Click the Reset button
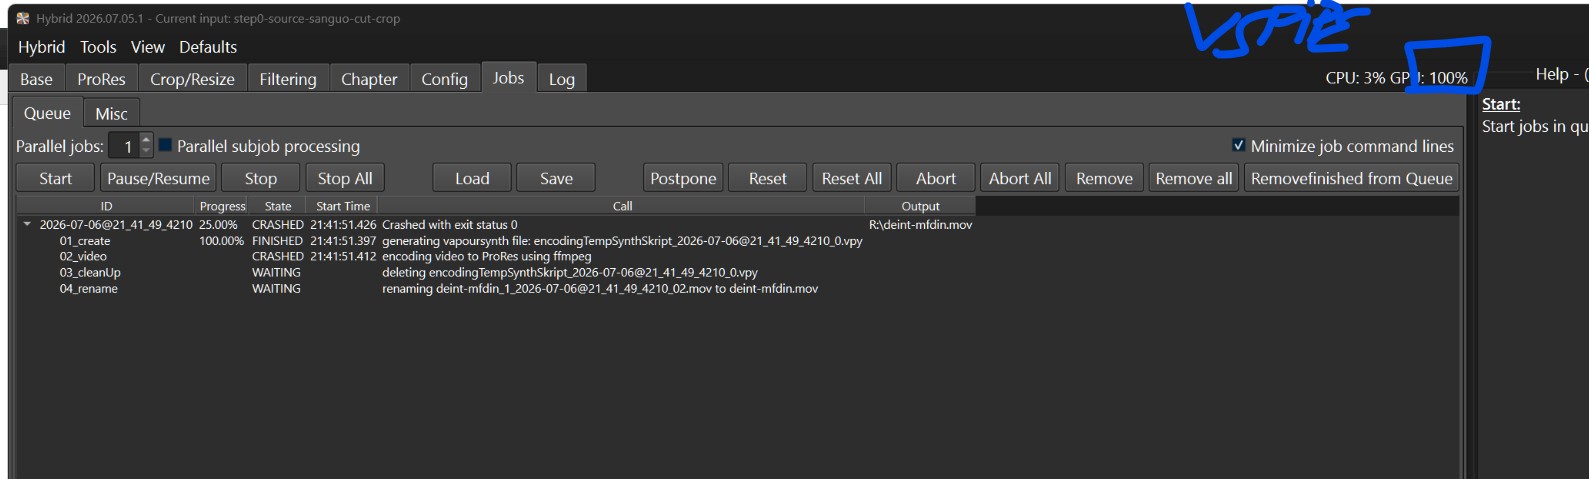Screen dimensions: 1589x479 [x=768, y=178]
